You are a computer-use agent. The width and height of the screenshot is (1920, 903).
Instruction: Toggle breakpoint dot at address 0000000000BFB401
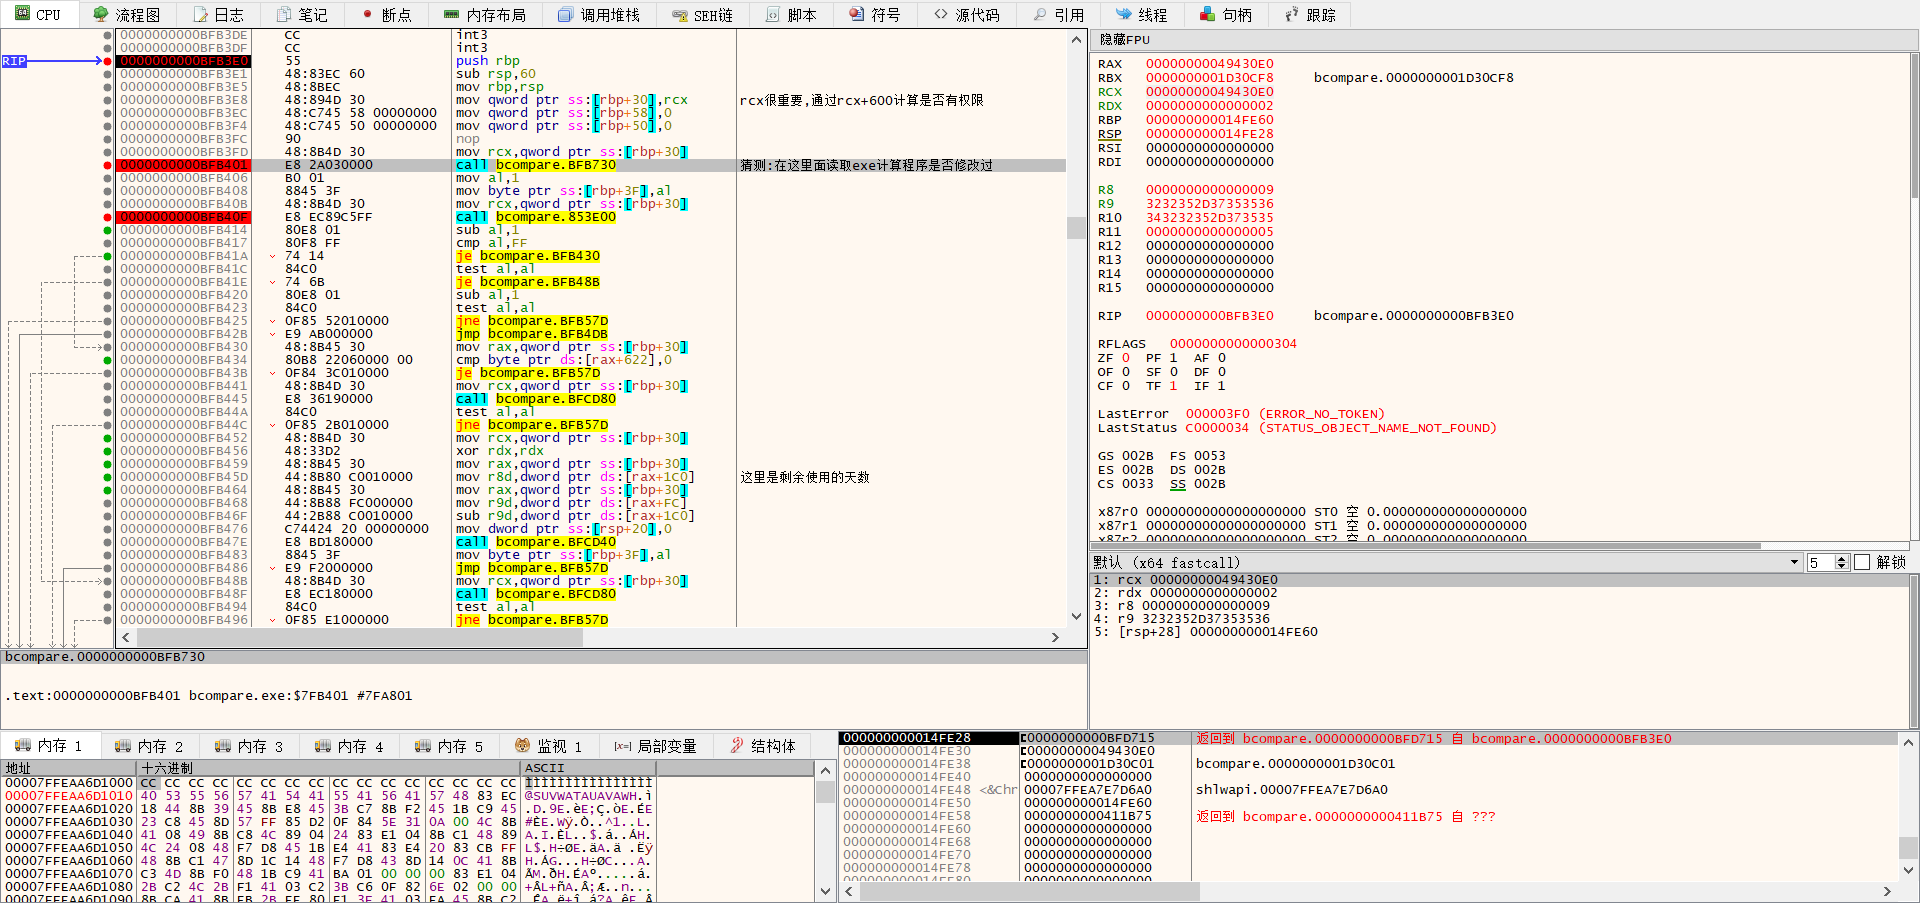(107, 165)
